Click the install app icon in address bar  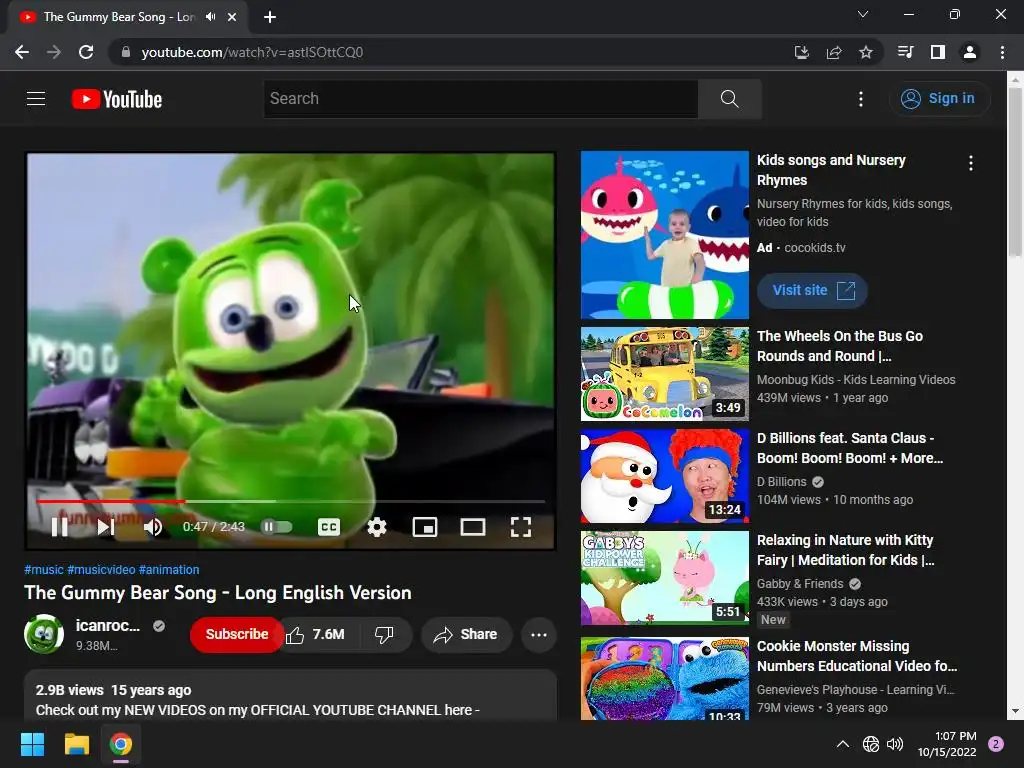(x=802, y=52)
